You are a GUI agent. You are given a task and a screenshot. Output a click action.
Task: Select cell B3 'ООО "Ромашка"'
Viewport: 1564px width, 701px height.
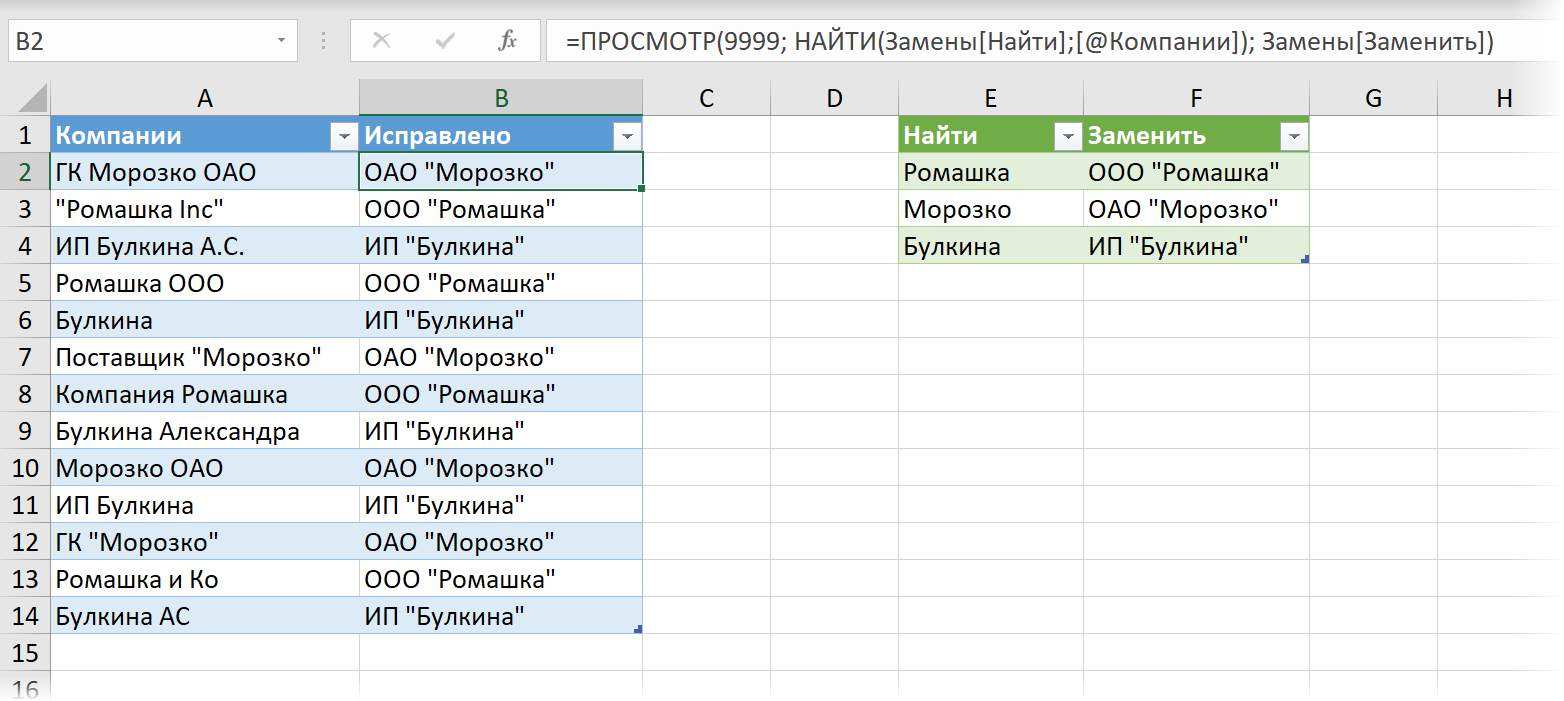pyautogui.click(x=501, y=209)
